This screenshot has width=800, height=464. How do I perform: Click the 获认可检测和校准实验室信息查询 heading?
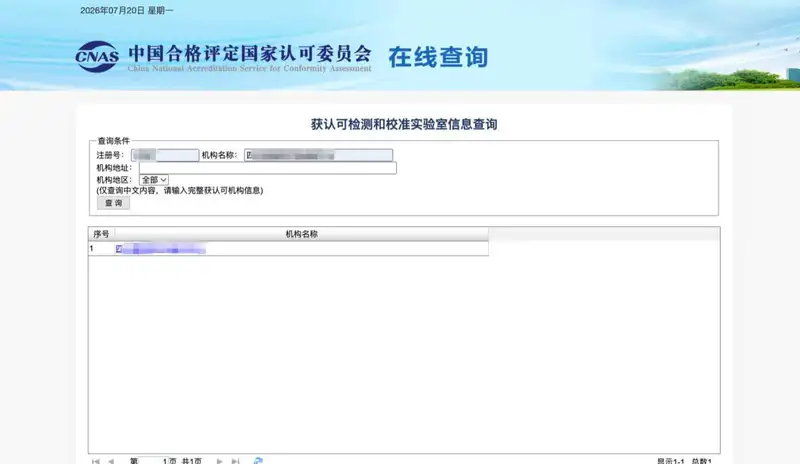click(404, 124)
